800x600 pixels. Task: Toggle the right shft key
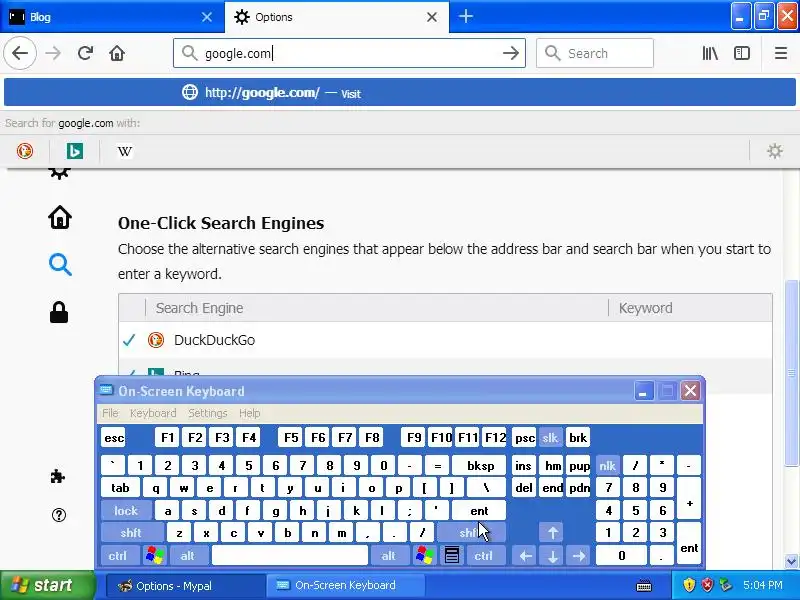pyautogui.click(x=471, y=533)
